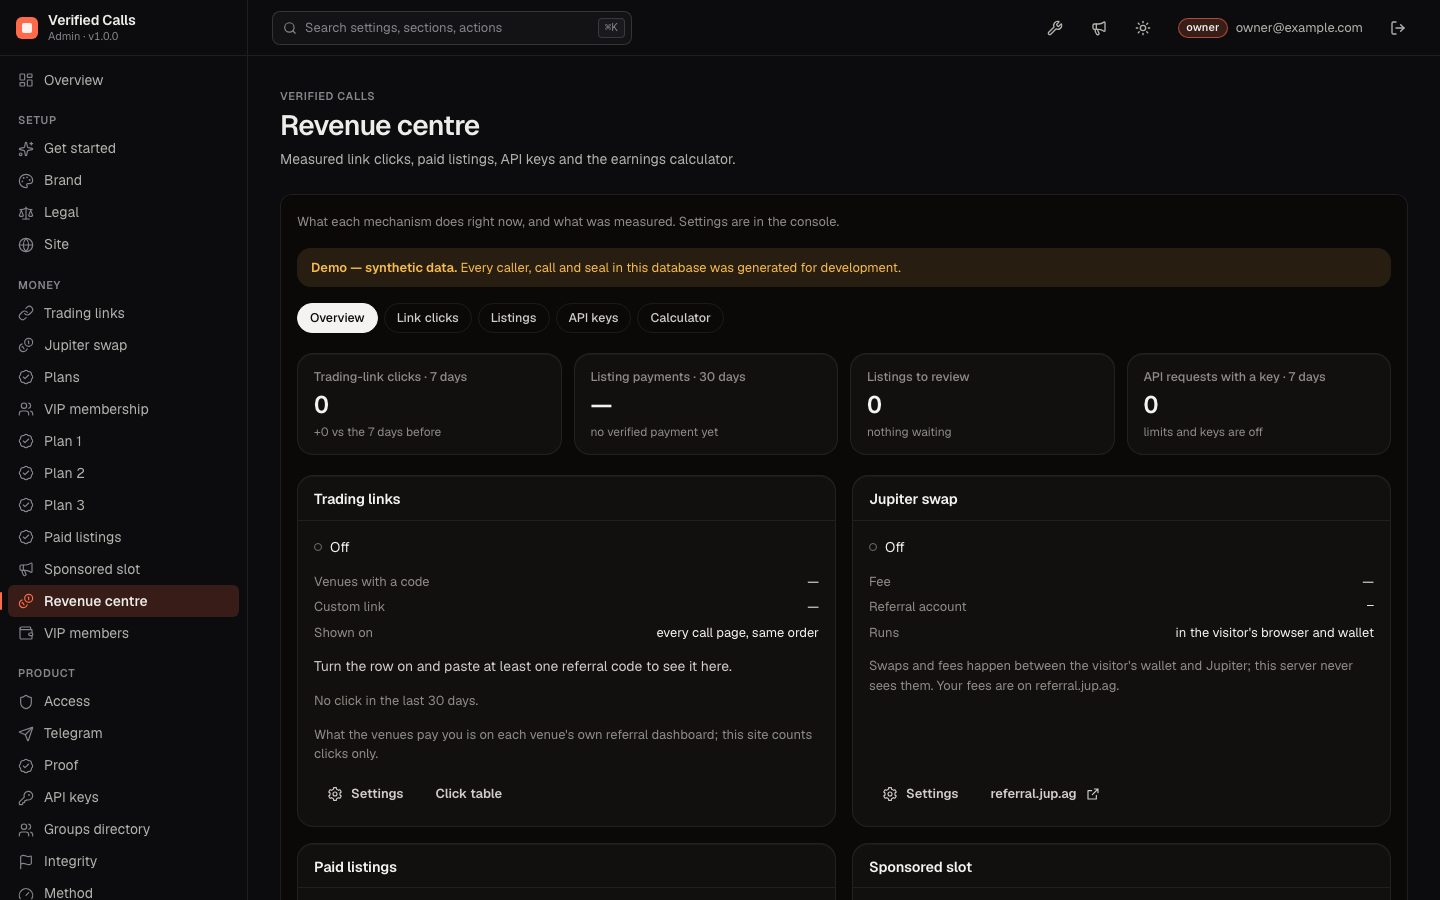Open Jupiter swap in sidebar
Viewport: 1440px width, 900px height.
click(x=124, y=345)
